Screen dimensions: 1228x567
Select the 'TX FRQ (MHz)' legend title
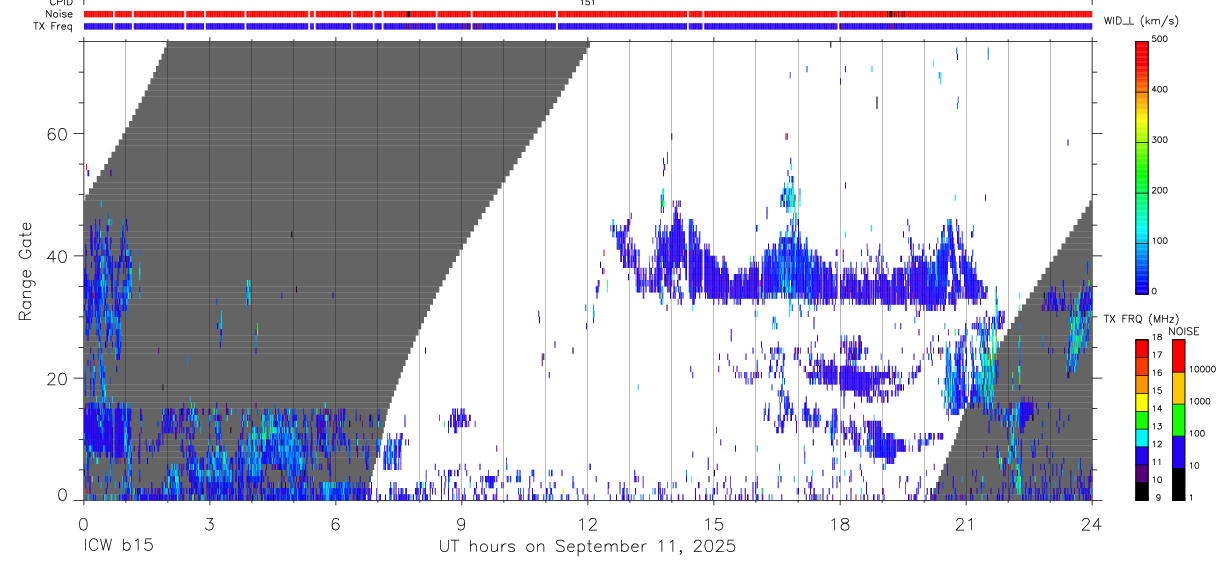1140,319
